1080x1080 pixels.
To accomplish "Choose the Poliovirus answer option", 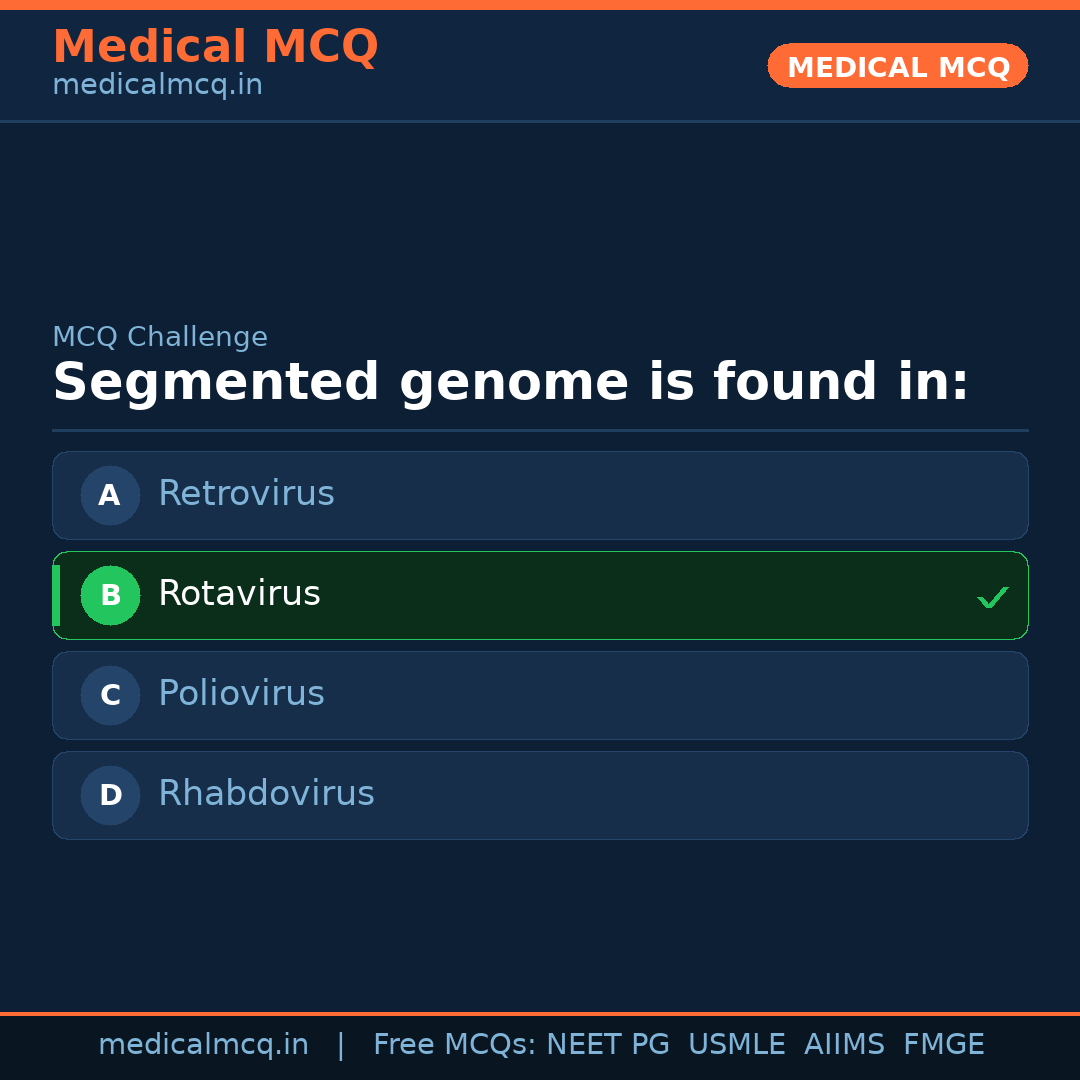I will (241, 694).
